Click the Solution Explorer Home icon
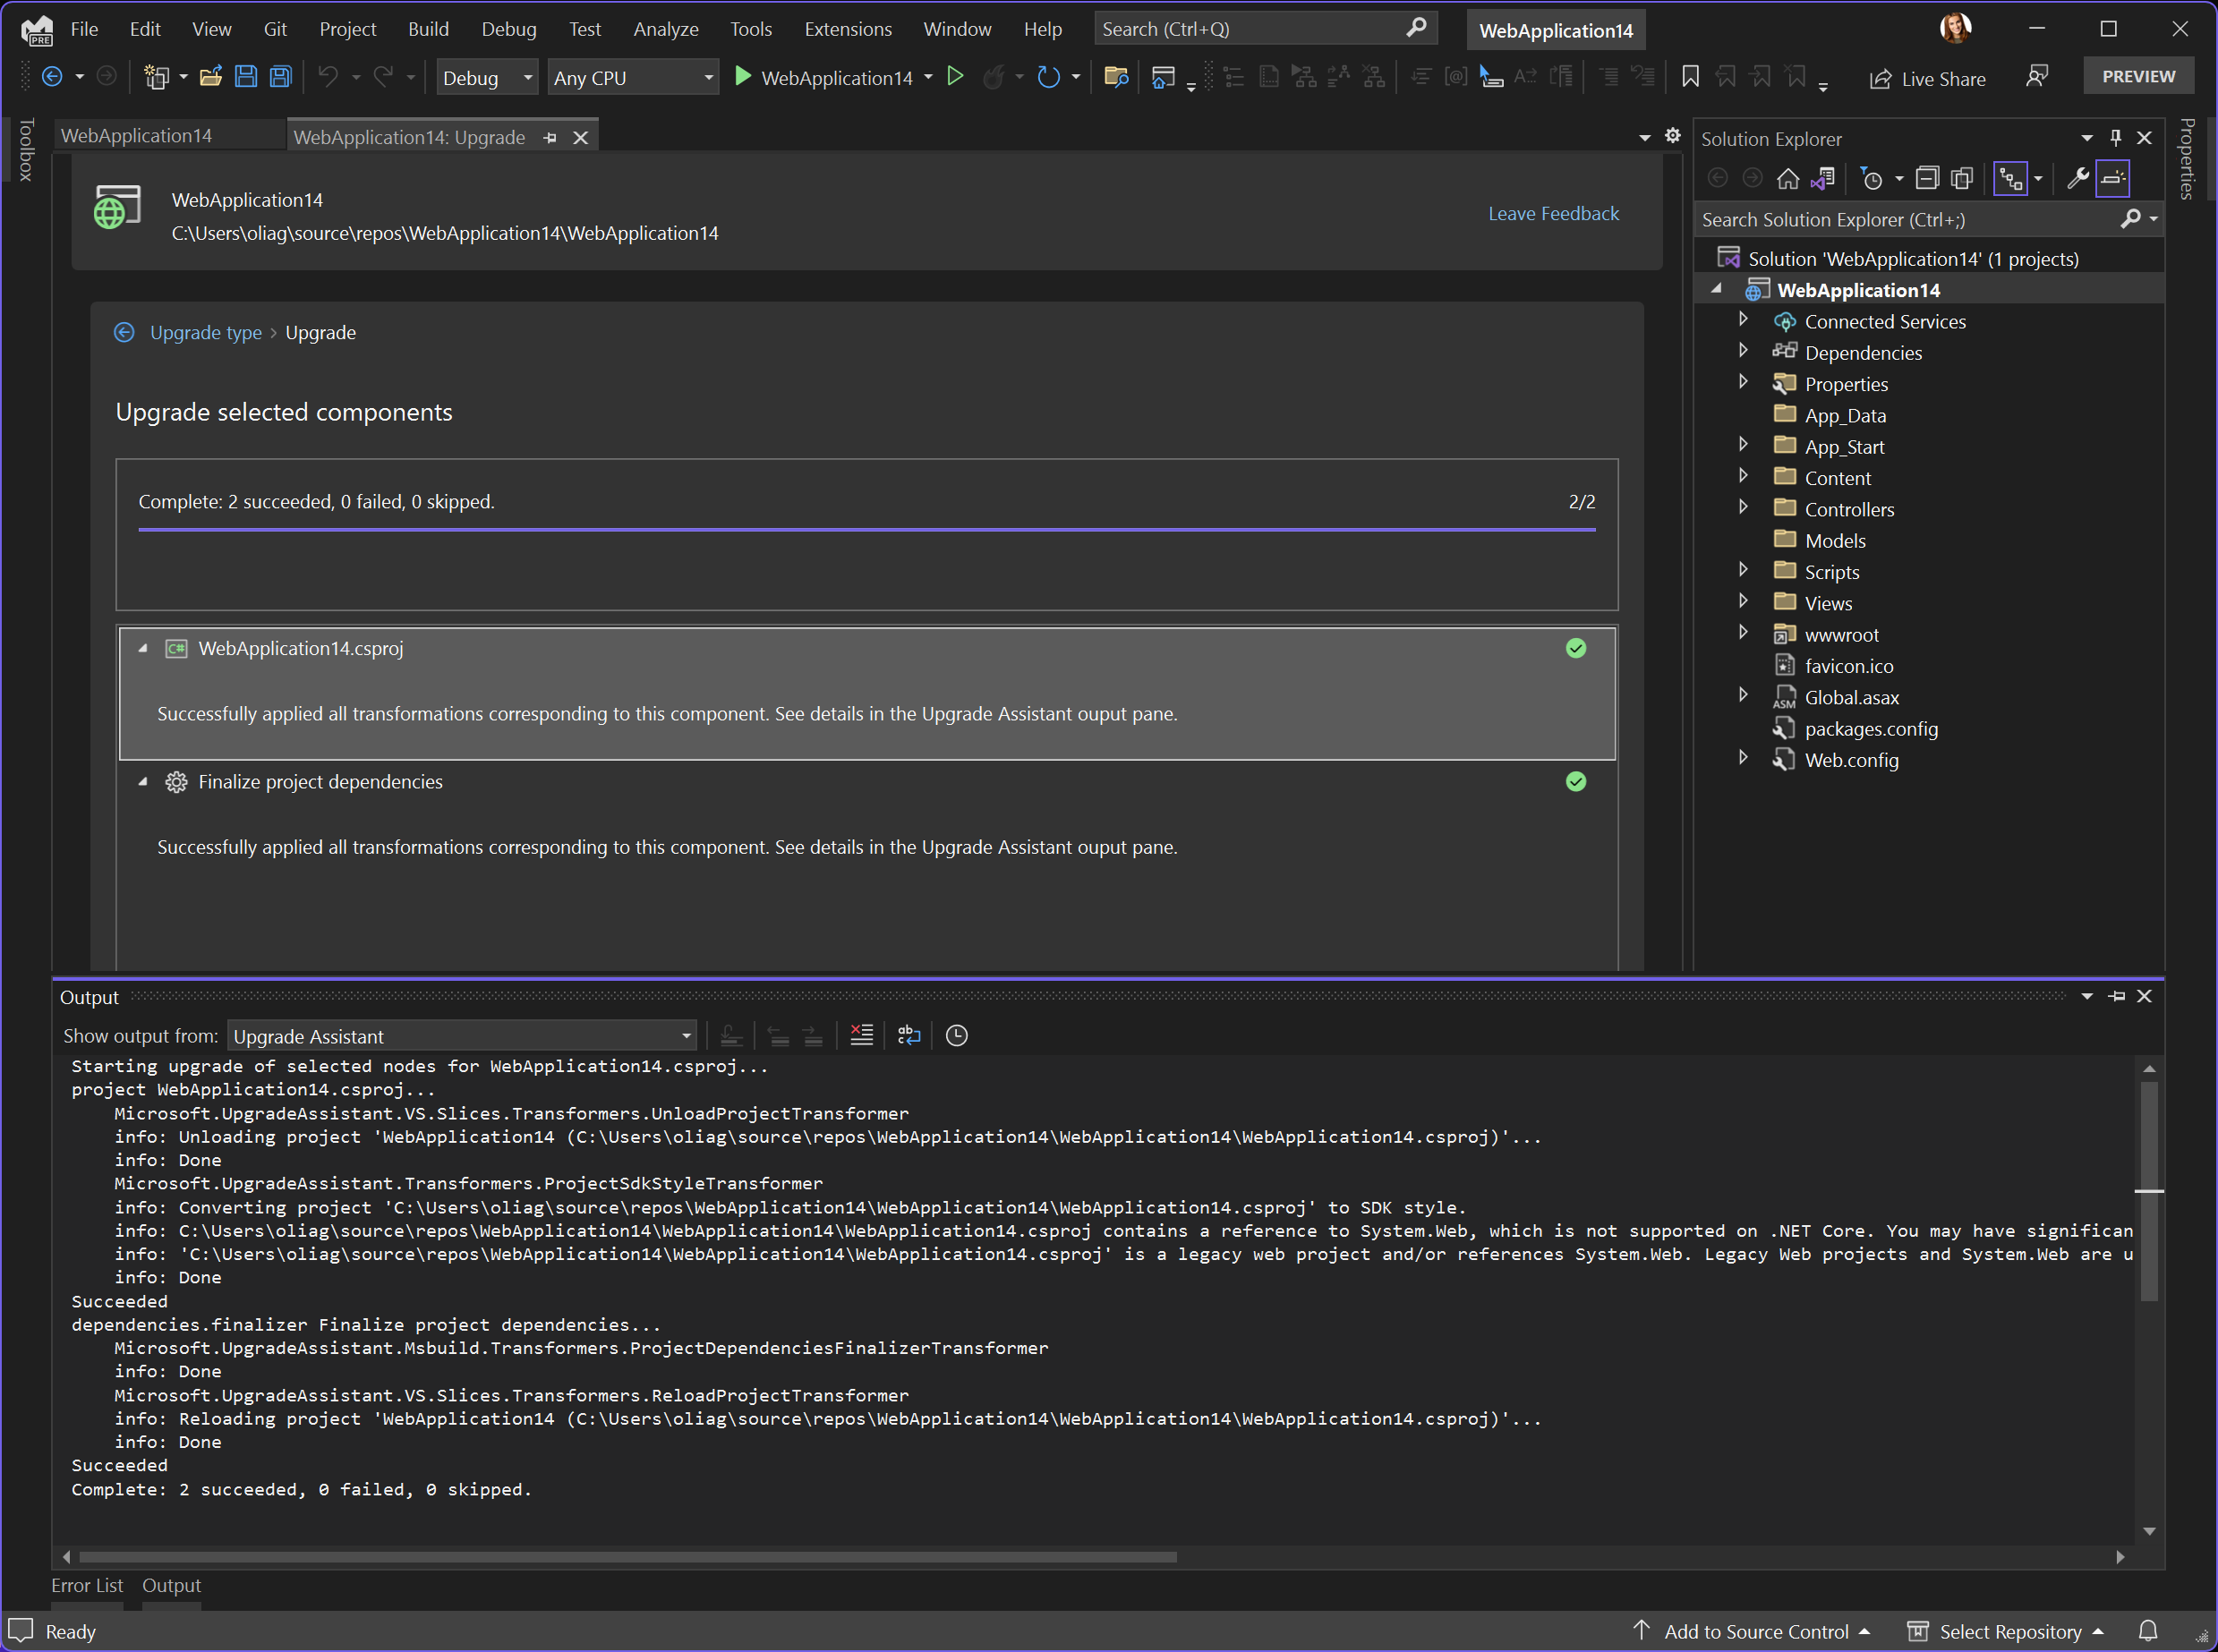Screen dimensions: 2218x1652 pos(1788,179)
